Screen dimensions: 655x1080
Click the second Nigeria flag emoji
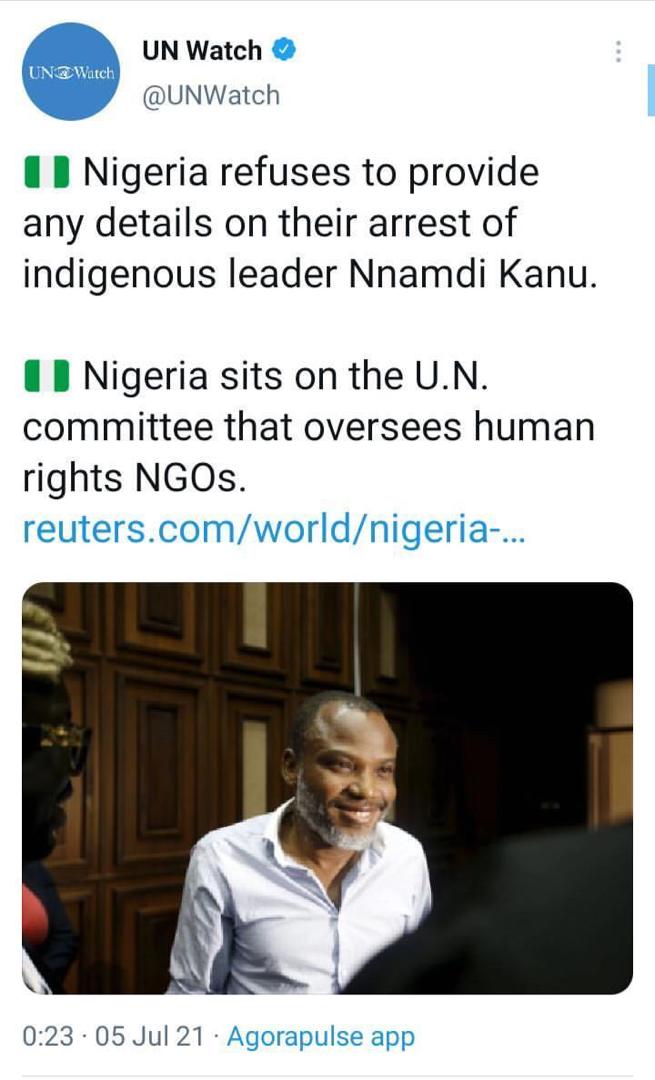point(46,377)
